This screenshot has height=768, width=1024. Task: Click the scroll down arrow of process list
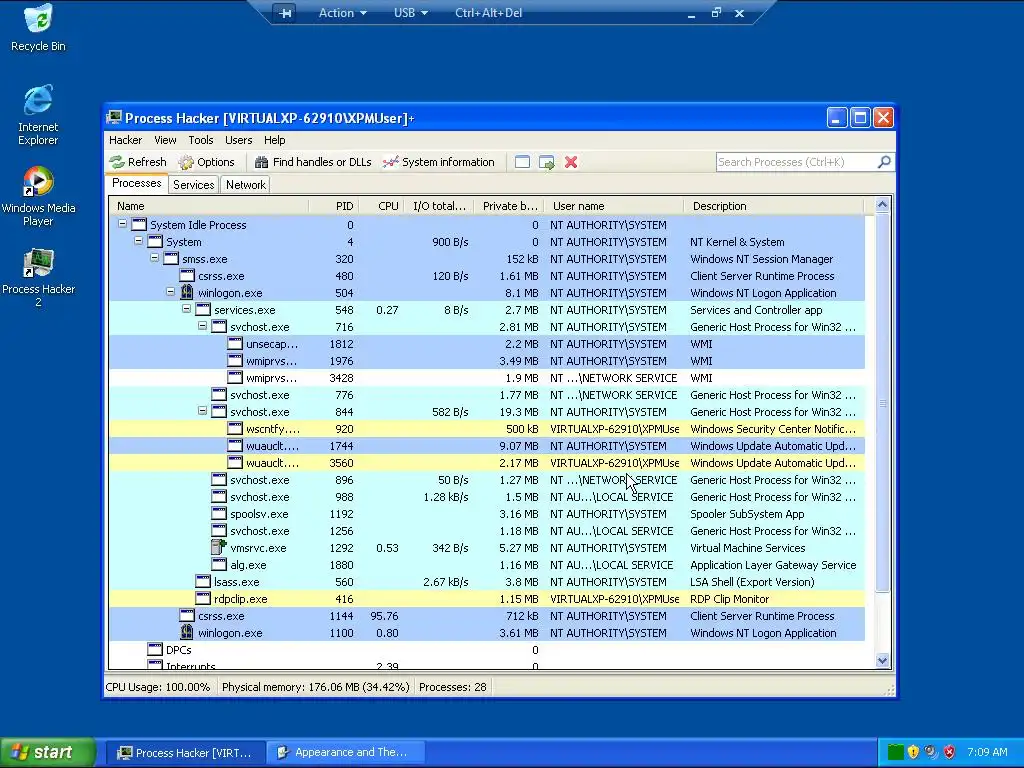[x=882, y=660]
